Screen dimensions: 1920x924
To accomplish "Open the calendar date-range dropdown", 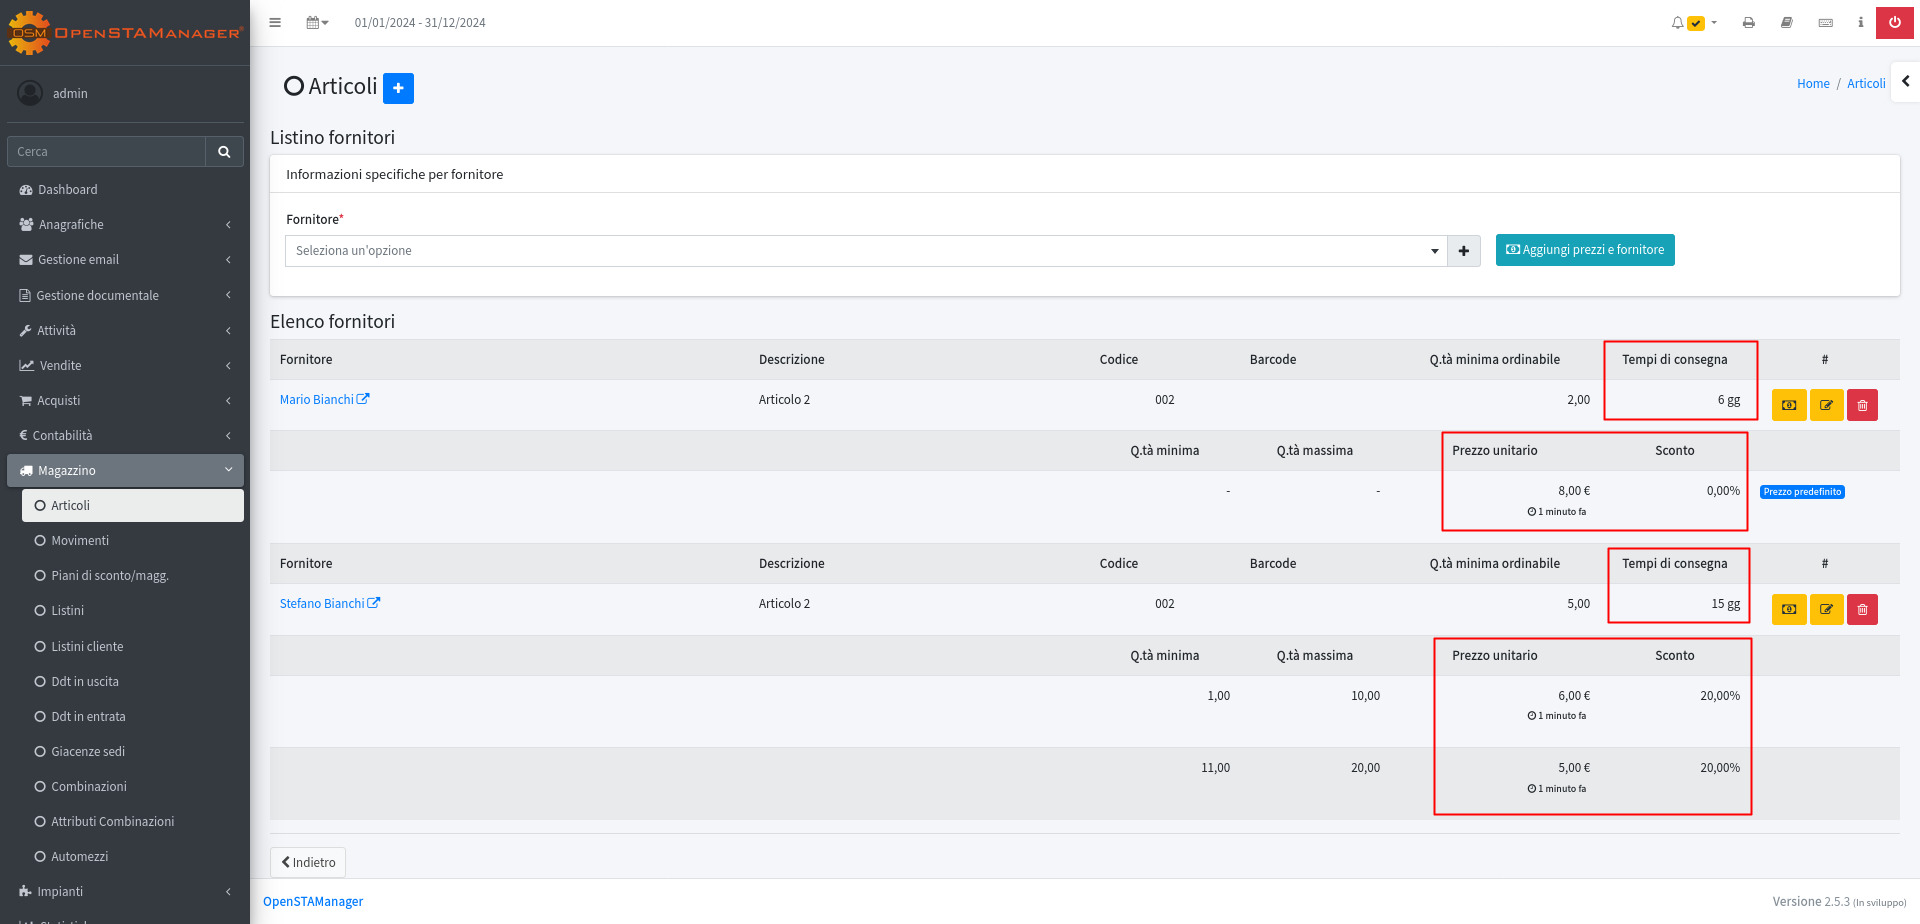I will click(317, 23).
